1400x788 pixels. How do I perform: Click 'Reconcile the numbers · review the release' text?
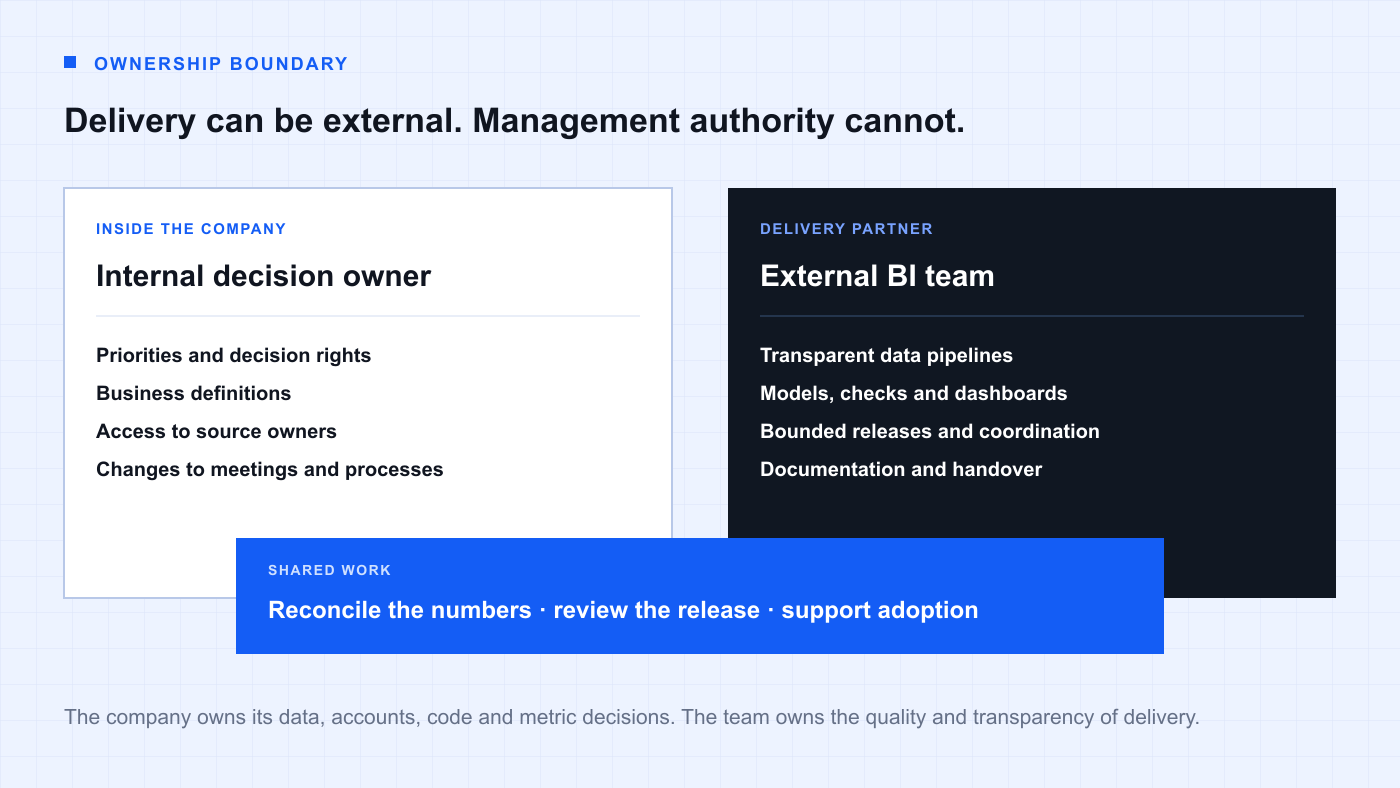pyautogui.click(x=514, y=610)
